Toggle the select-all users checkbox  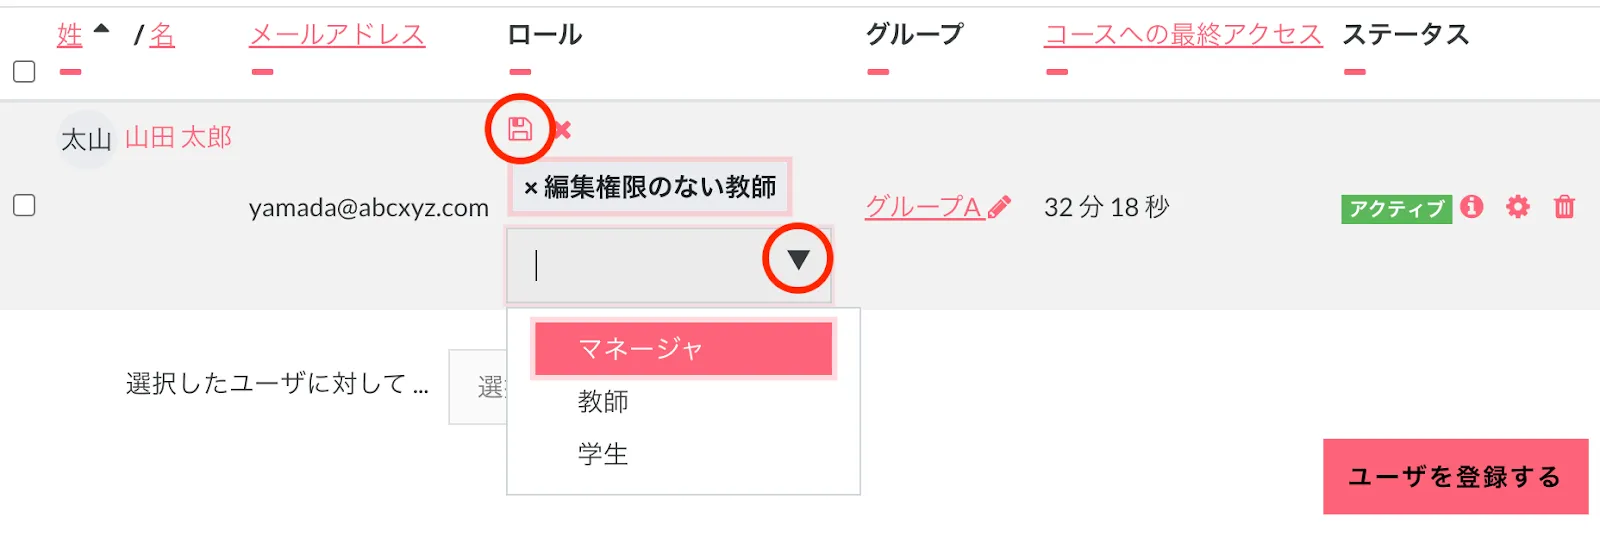24,72
